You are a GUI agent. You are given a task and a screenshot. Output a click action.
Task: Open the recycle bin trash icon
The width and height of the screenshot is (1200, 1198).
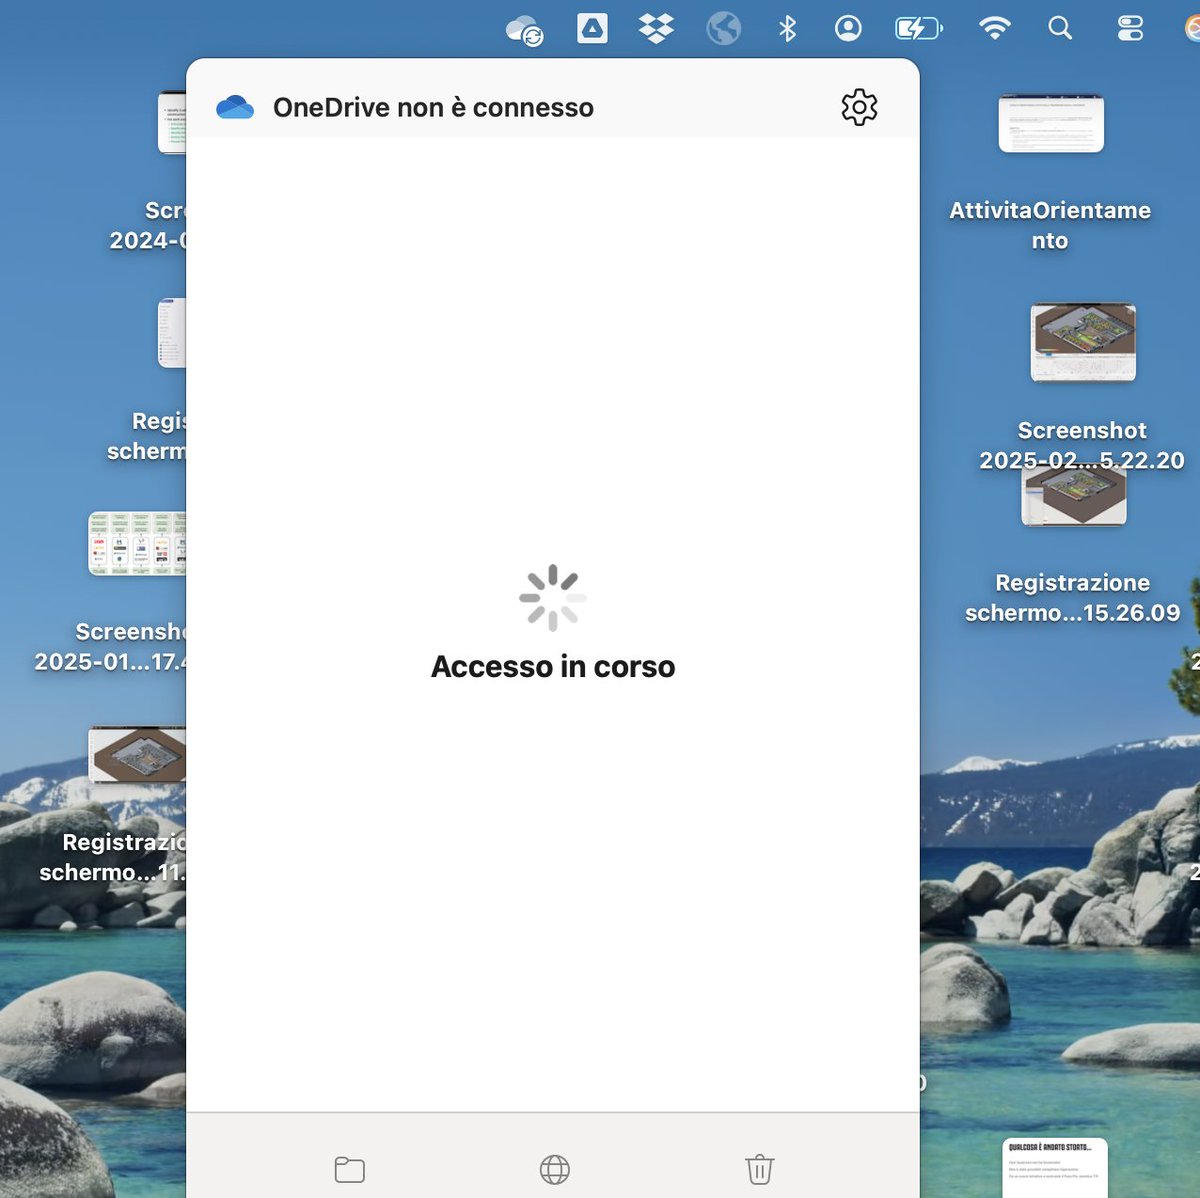[759, 1169]
